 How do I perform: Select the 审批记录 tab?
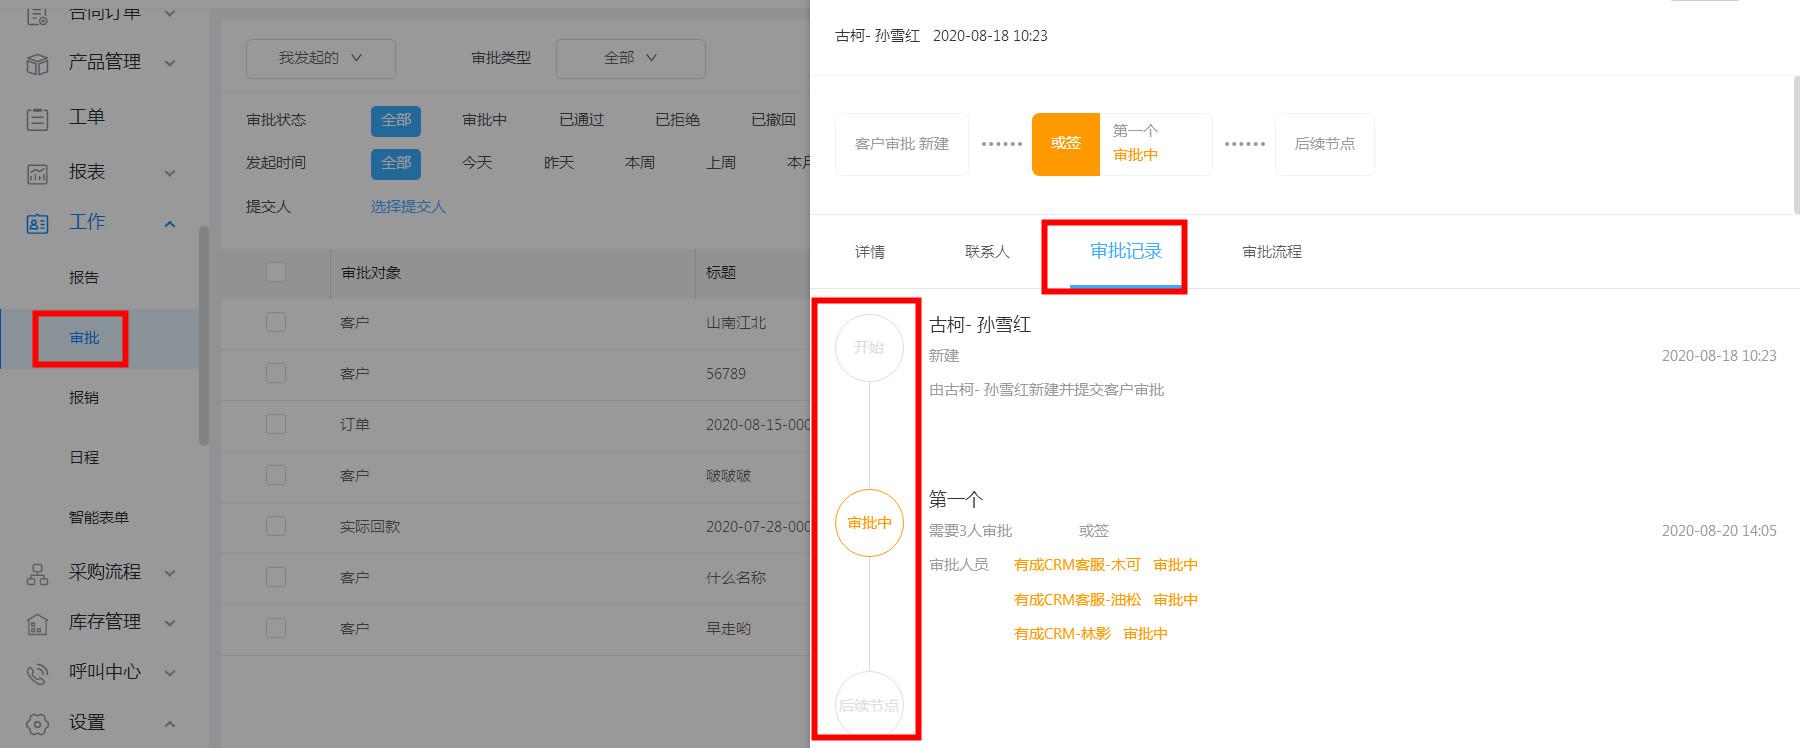(1126, 251)
